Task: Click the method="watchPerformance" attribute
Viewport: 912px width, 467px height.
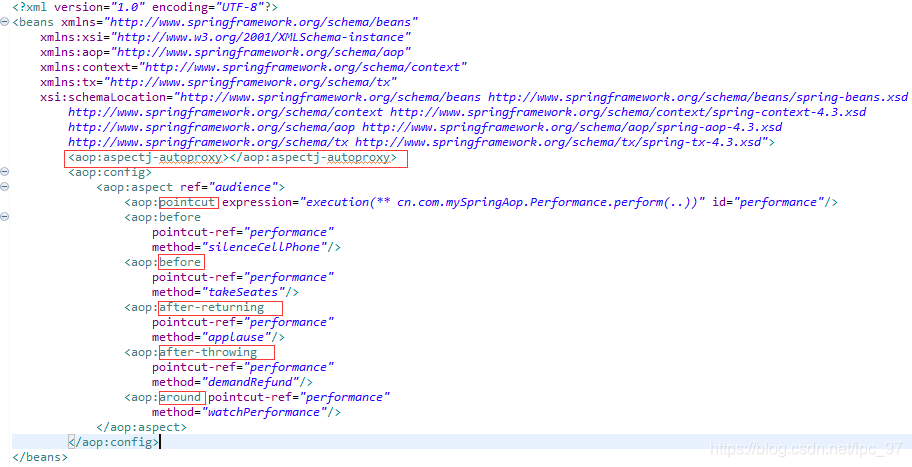Action: point(240,412)
